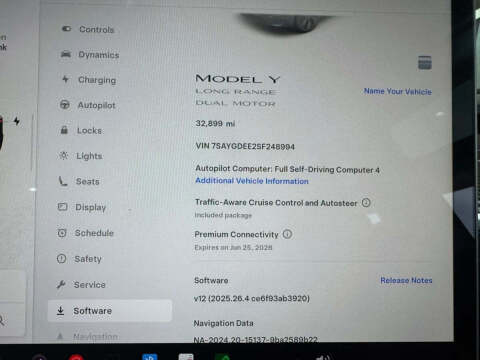Click the Seats seat icon

[63, 181]
